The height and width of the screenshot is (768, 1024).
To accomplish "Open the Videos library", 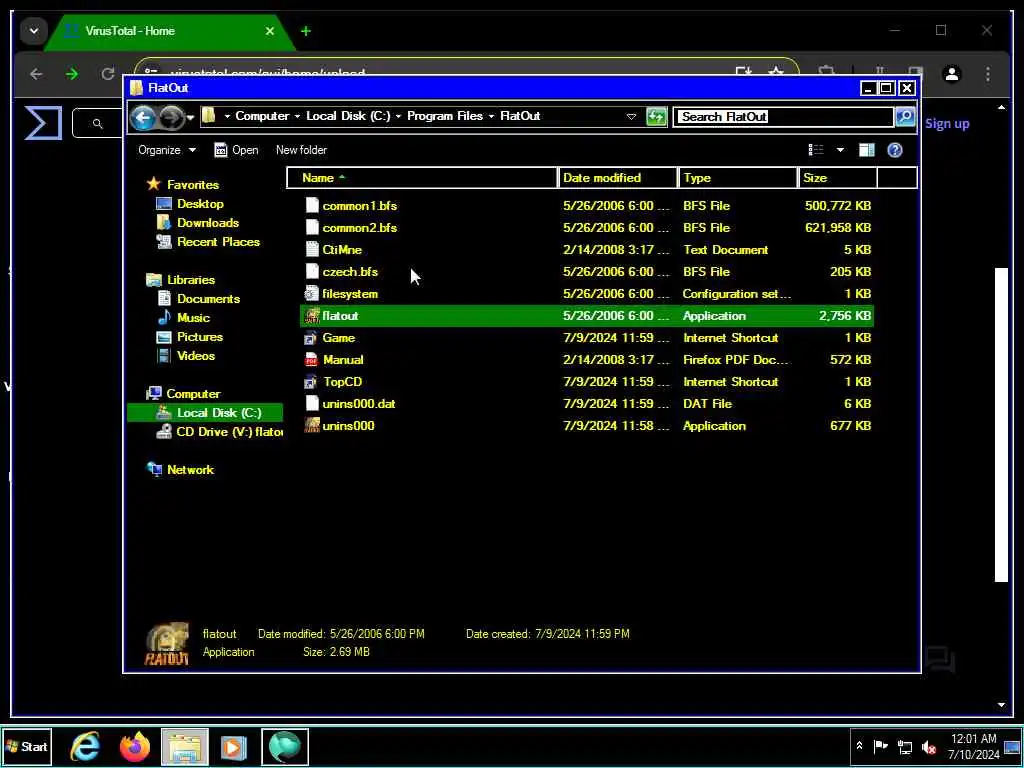I will click(196, 356).
